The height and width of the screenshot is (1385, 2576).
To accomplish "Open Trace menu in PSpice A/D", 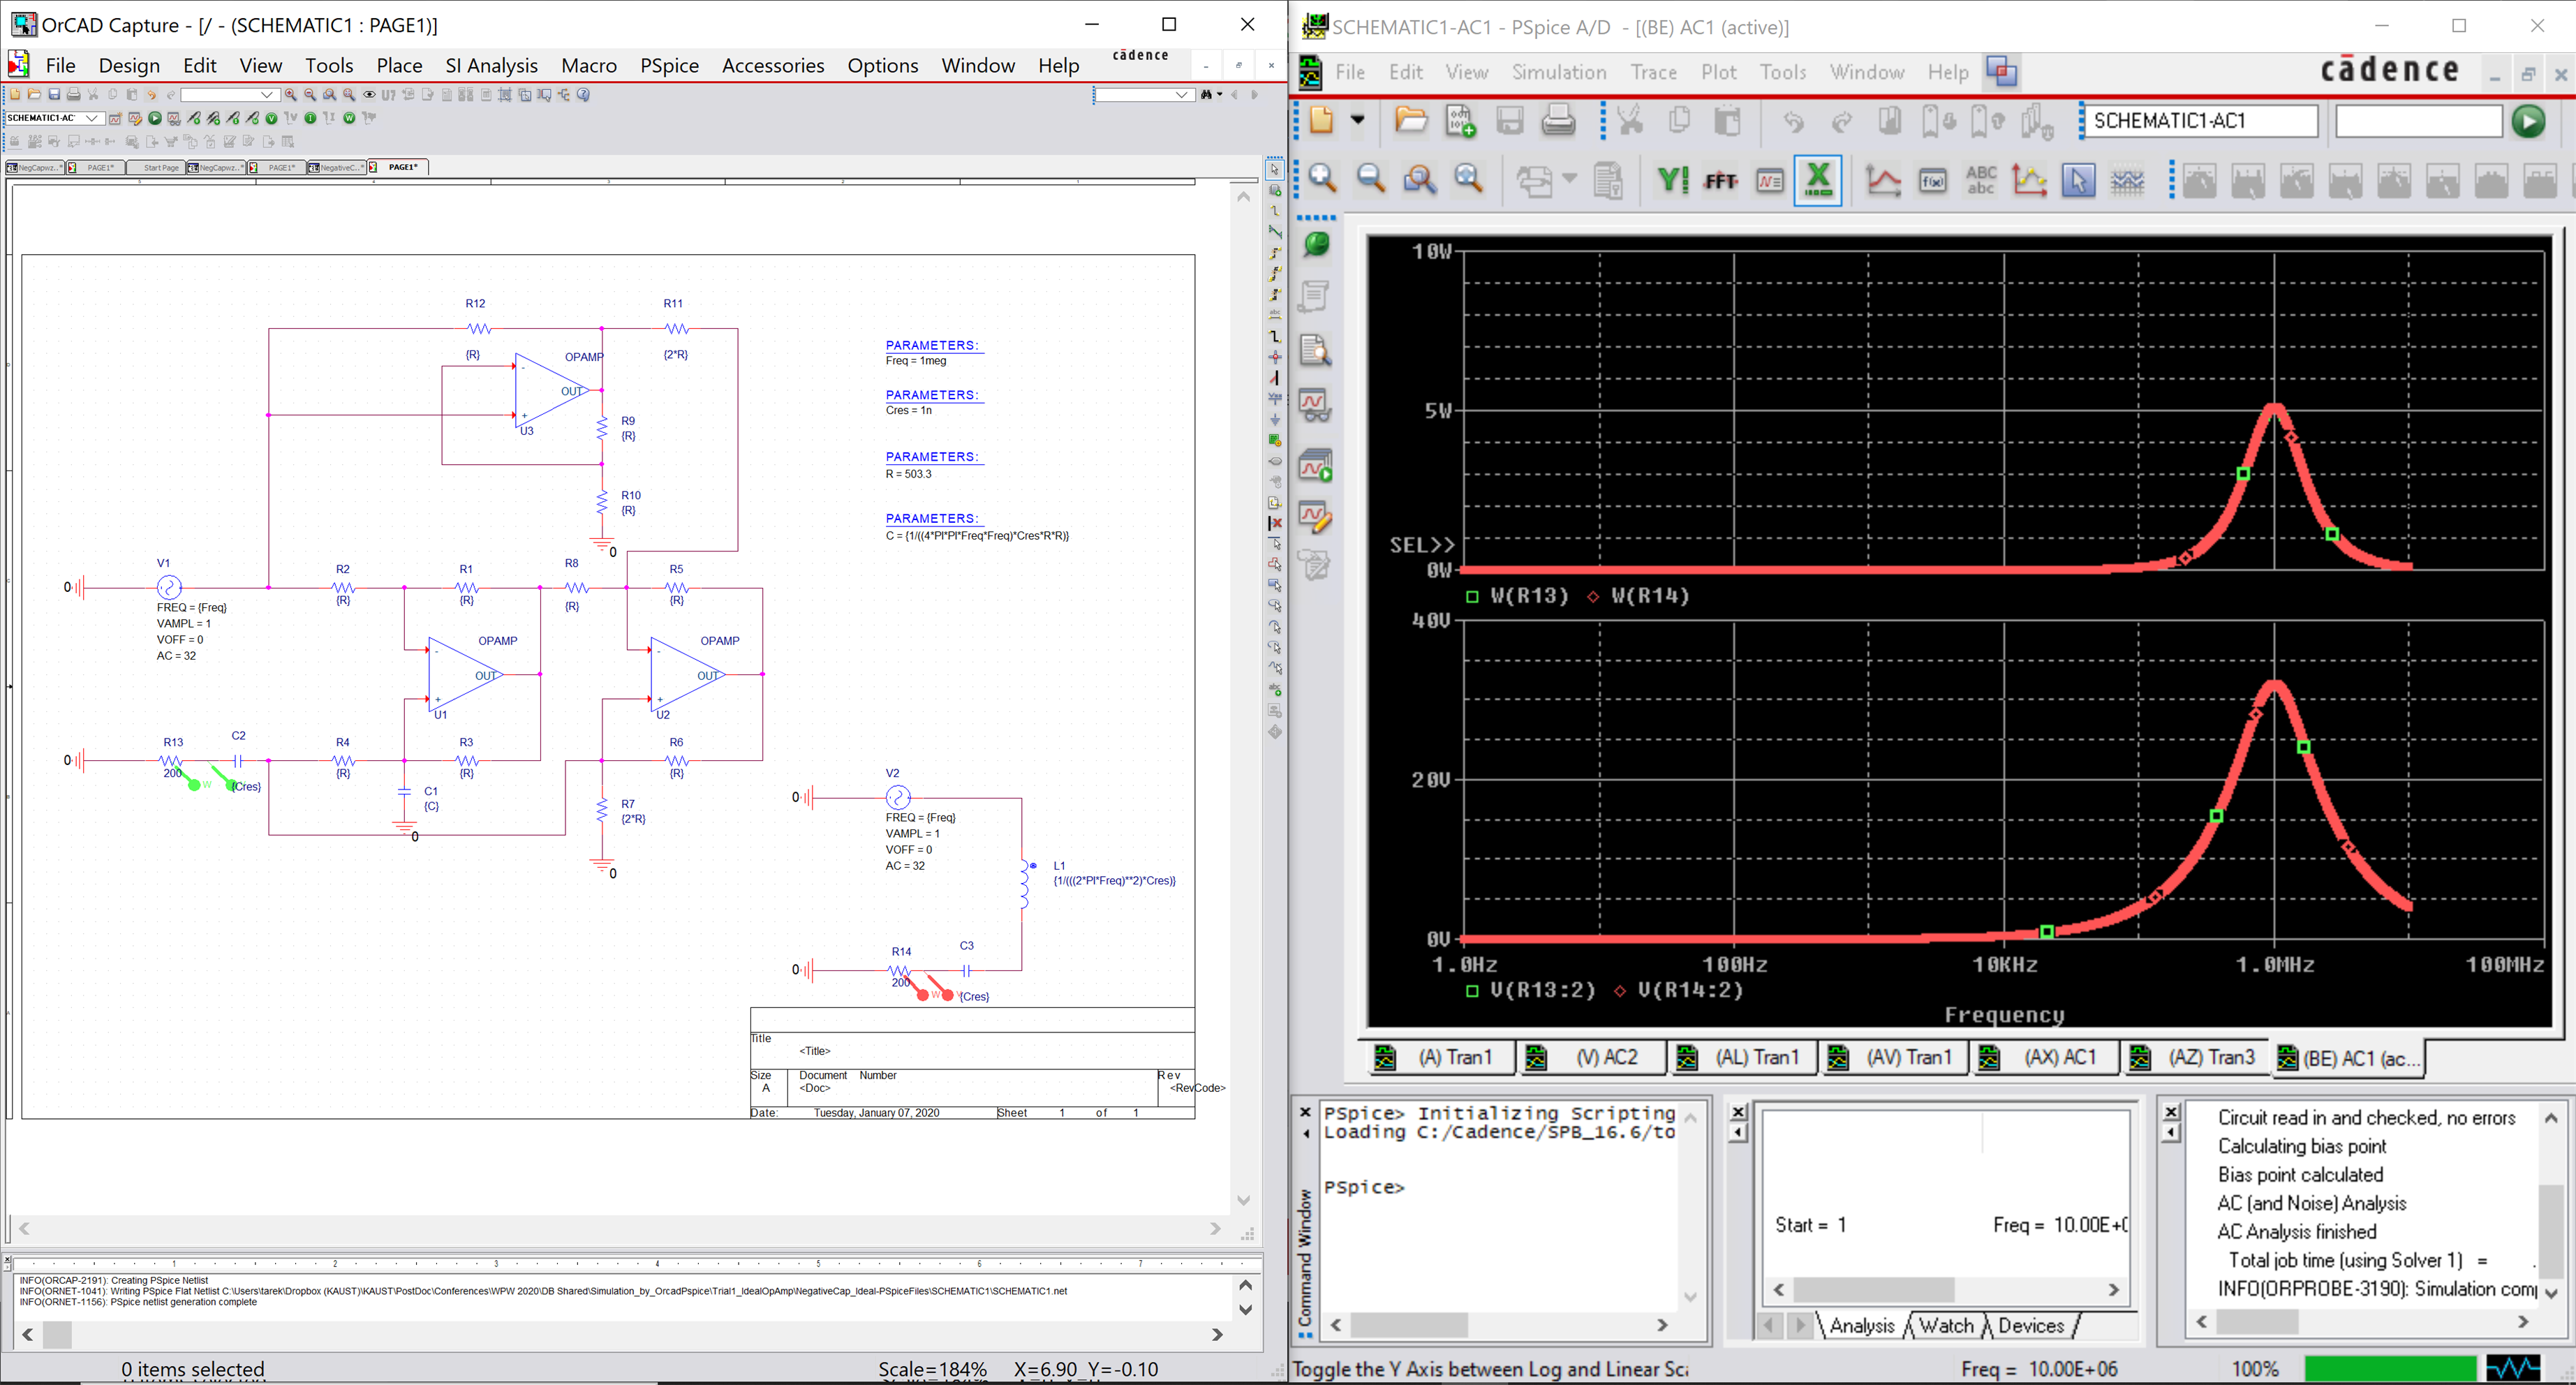I will pos(1653,72).
